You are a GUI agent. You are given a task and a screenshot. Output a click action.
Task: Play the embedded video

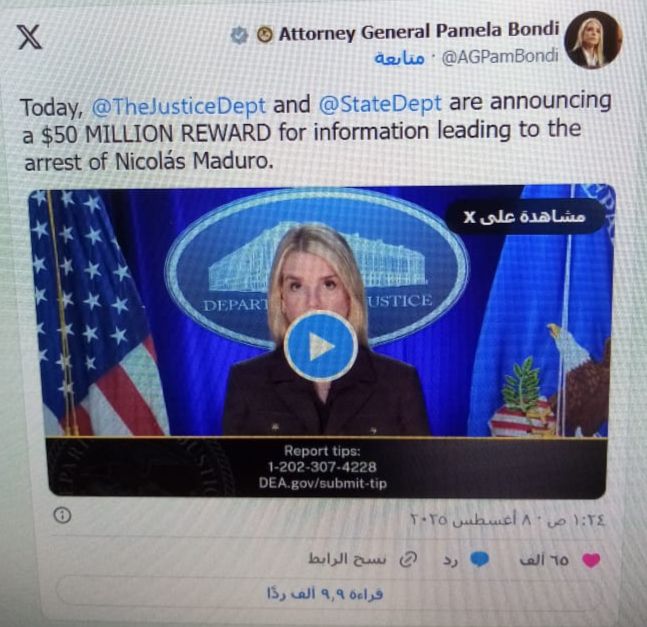tap(321, 346)
